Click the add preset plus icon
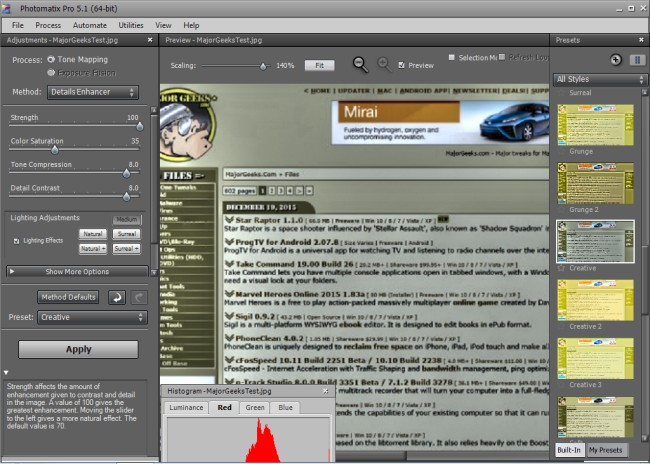 (616, 60)
